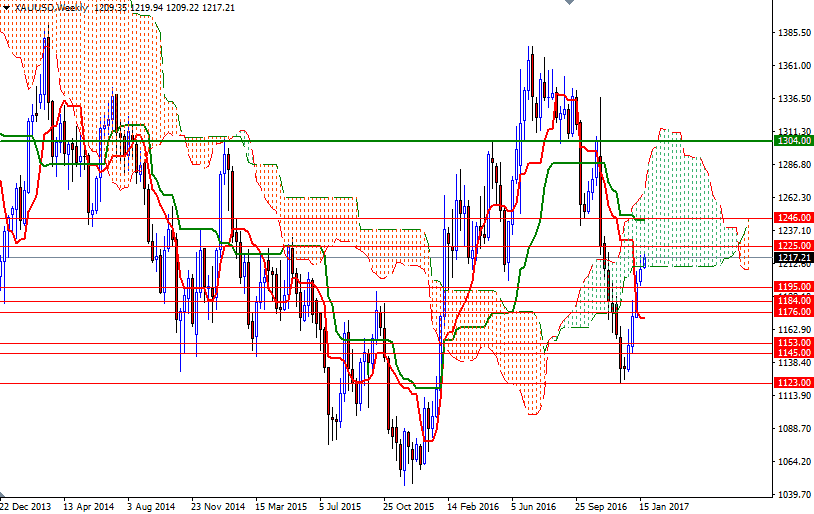The image size is (814, 514).
Task: Click the 5 Jun 2016 date label
Action: [533, 507]
